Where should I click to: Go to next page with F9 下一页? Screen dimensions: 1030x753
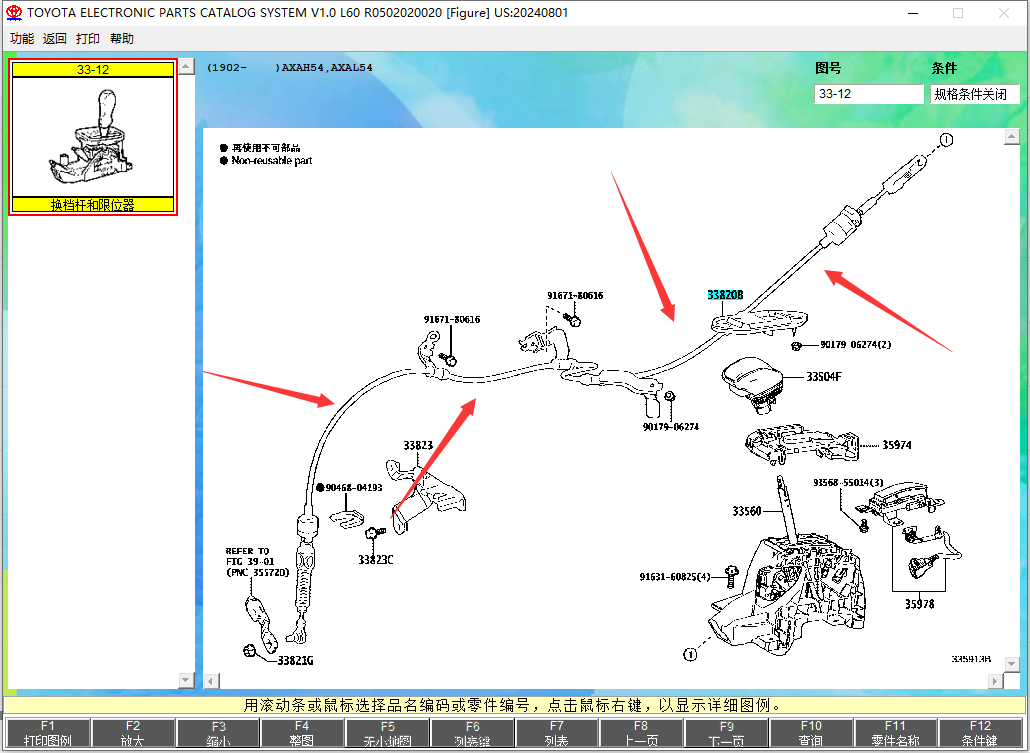tap(726, 733)
